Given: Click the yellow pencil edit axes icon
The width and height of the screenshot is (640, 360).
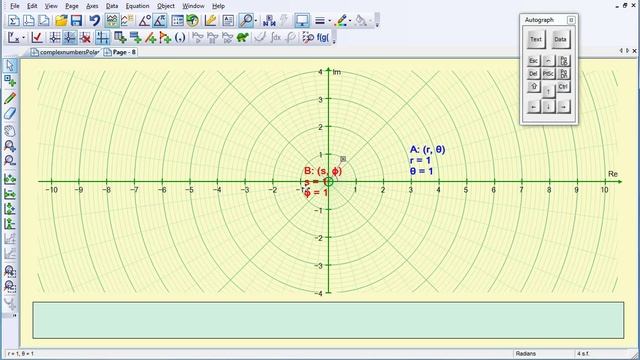Looking at the screenshot, I should [x=211, y=20].
